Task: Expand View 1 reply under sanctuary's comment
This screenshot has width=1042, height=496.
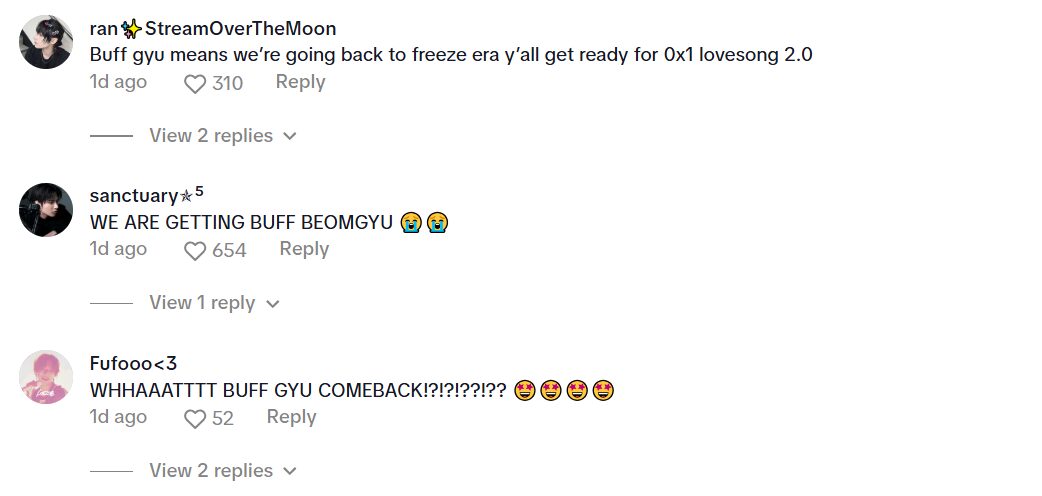Action: [x=214, y=303]
